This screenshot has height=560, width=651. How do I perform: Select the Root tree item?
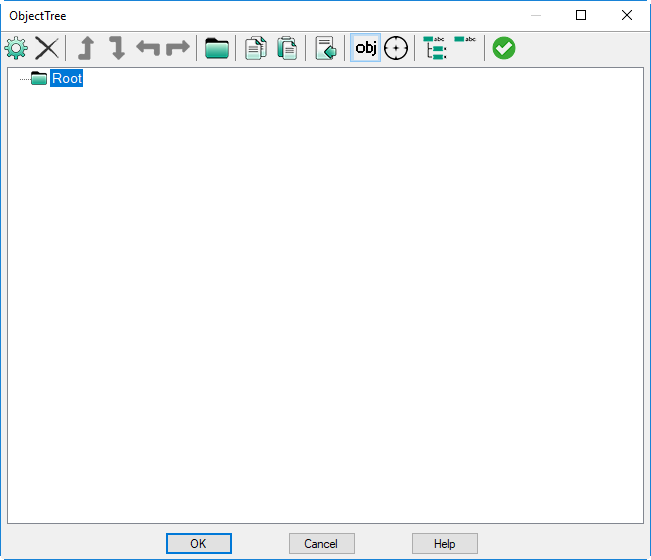click(x=66, y=78)
